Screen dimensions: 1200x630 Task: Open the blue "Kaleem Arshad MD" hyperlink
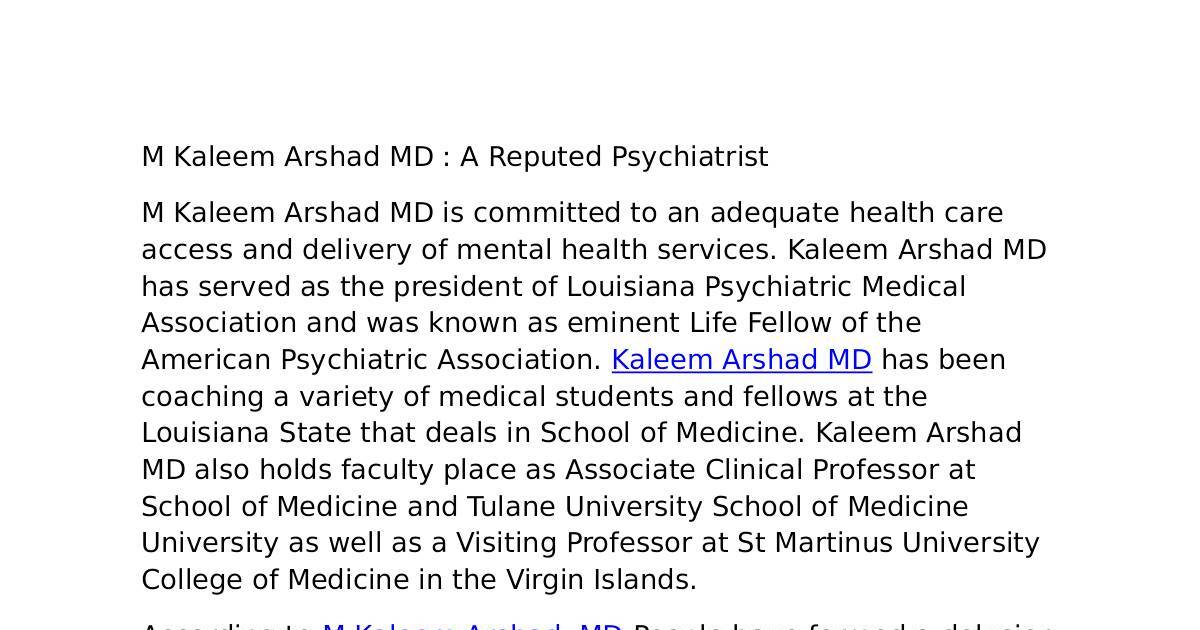[x=741, y=360]
